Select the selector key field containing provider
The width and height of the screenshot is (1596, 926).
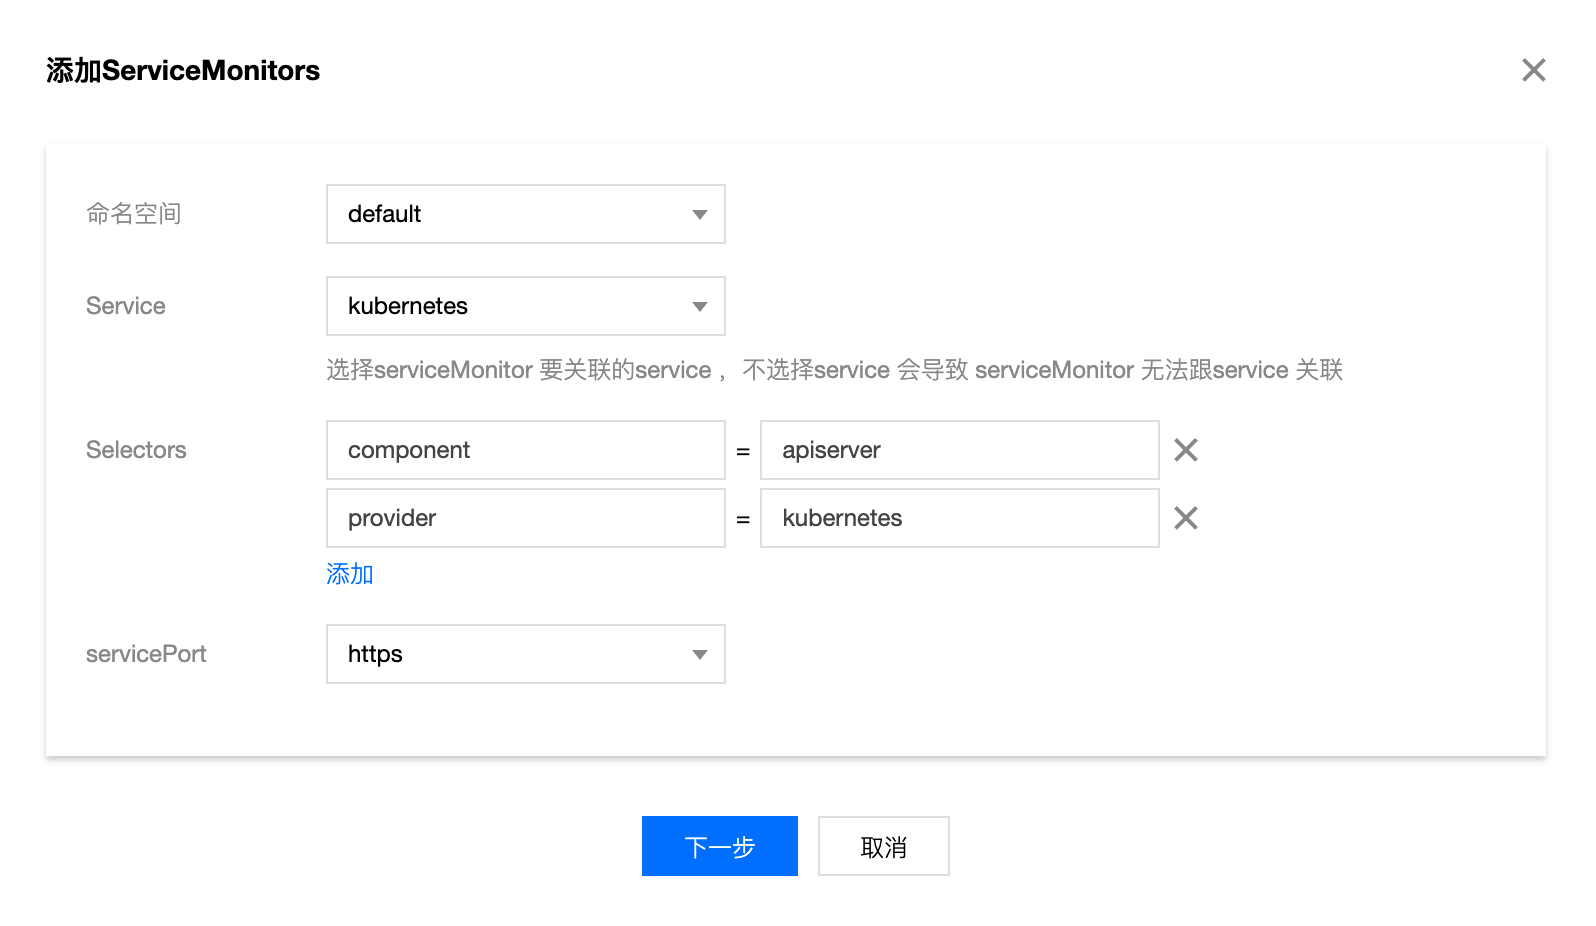[x=526, y=518]
